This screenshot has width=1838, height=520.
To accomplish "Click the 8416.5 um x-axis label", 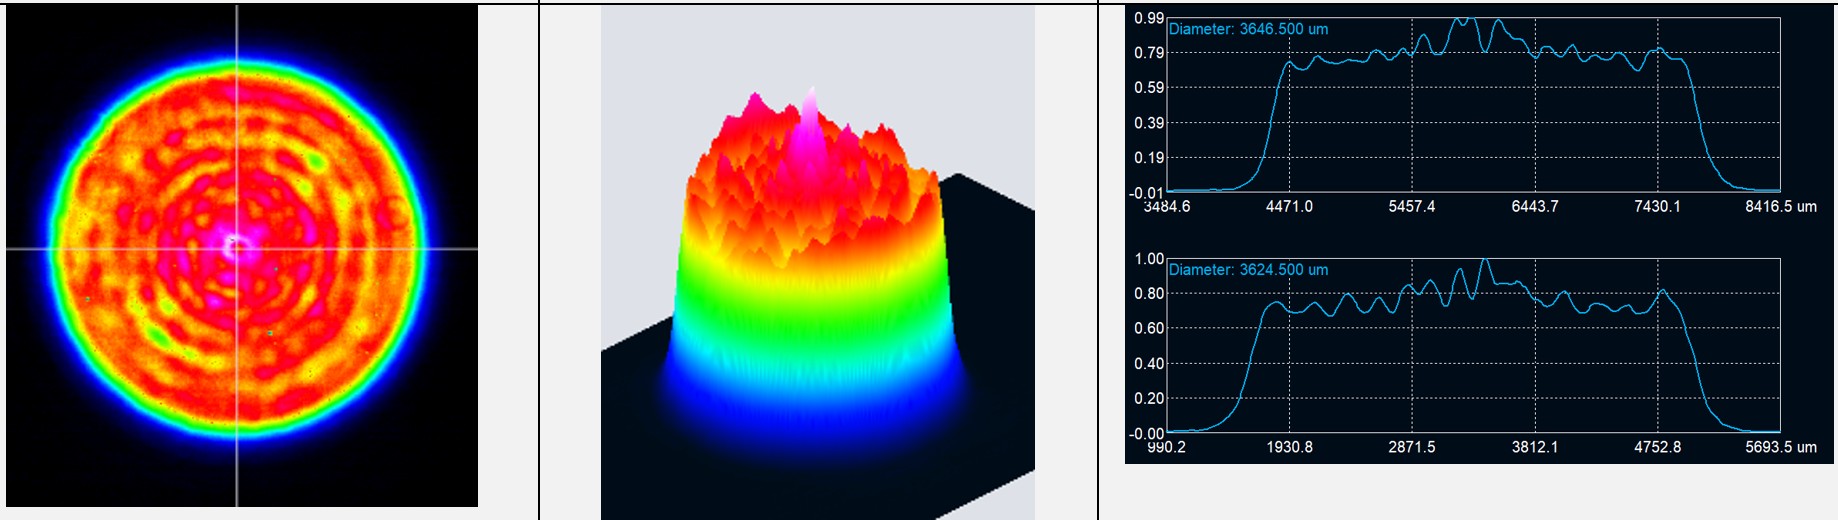I will [1780, 206].
